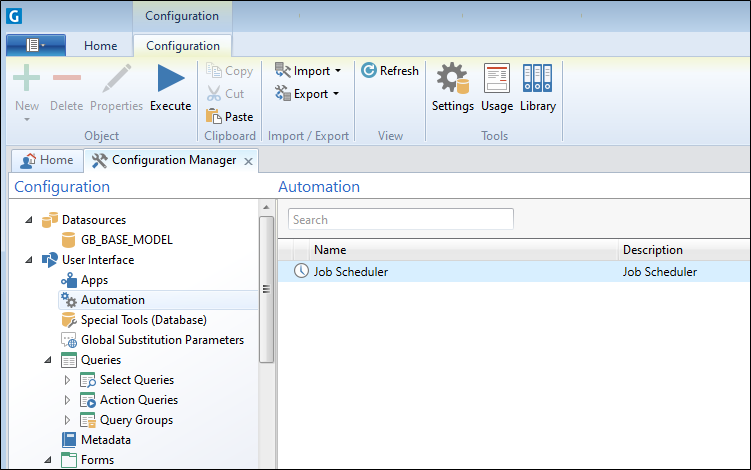Image resolution: width=751 pixels, height=470 pixels.
Task: Collapse the Datasources tree node
Action: pos(29,220)
